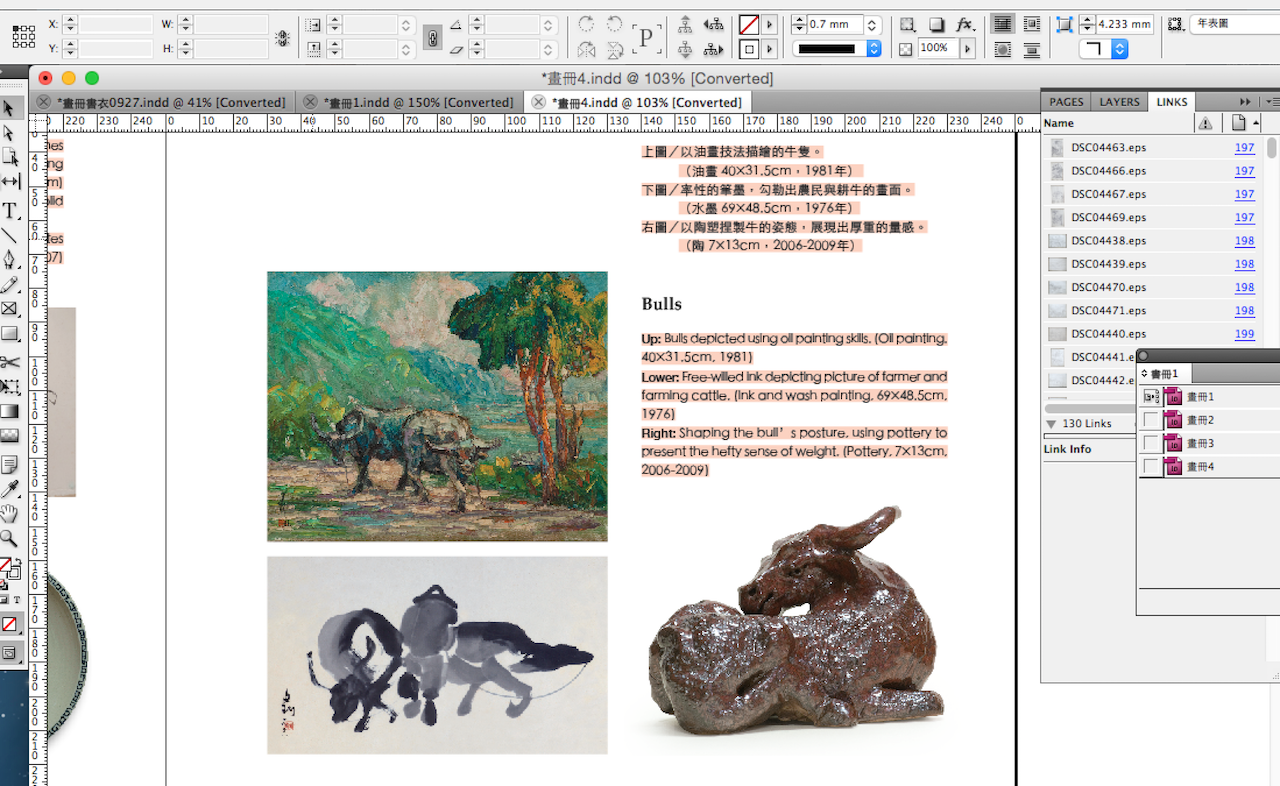Viewport: 1280px width, 786px height.
Task: Check the box beside 畫冊4
Action: click(1151, 467)
